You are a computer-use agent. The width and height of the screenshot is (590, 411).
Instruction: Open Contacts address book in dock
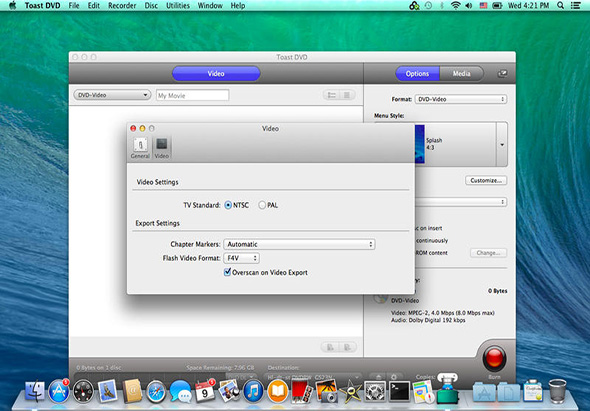point(132,391)
